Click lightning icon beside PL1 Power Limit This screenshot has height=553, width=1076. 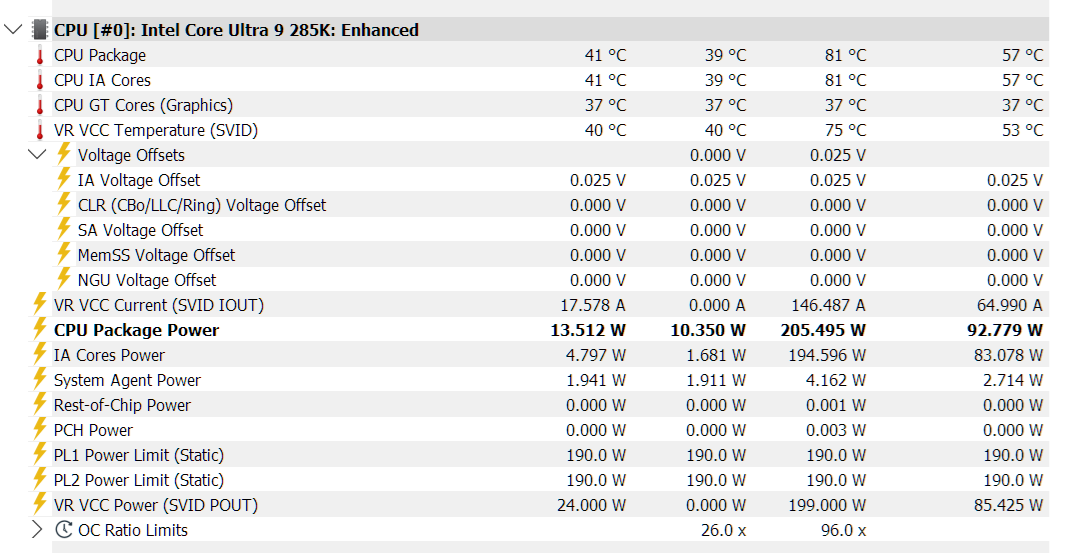click(40, 454)
